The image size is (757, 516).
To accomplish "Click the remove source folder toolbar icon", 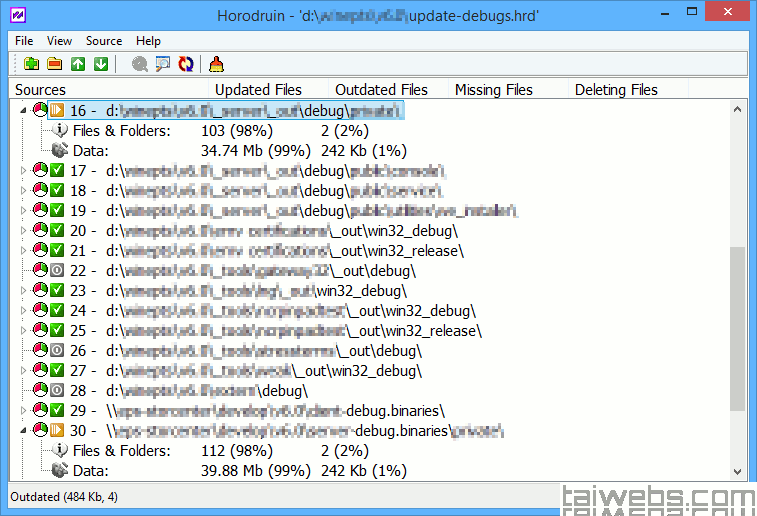I will 54,65.
